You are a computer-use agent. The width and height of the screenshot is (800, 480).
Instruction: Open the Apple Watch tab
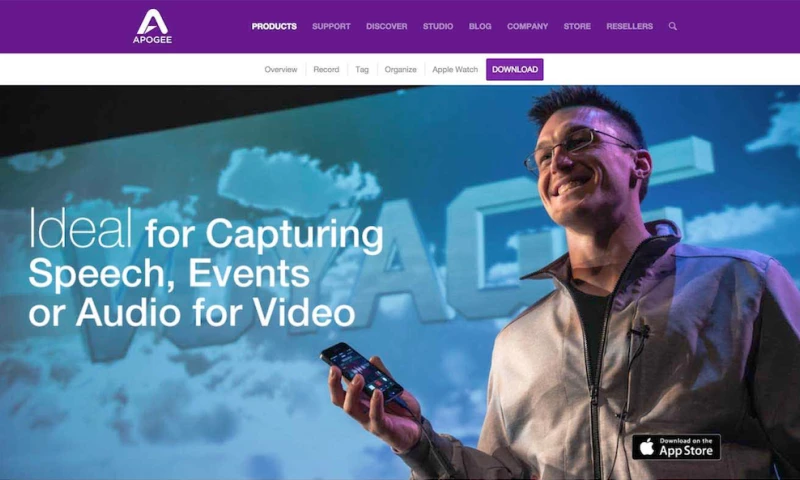455,69
